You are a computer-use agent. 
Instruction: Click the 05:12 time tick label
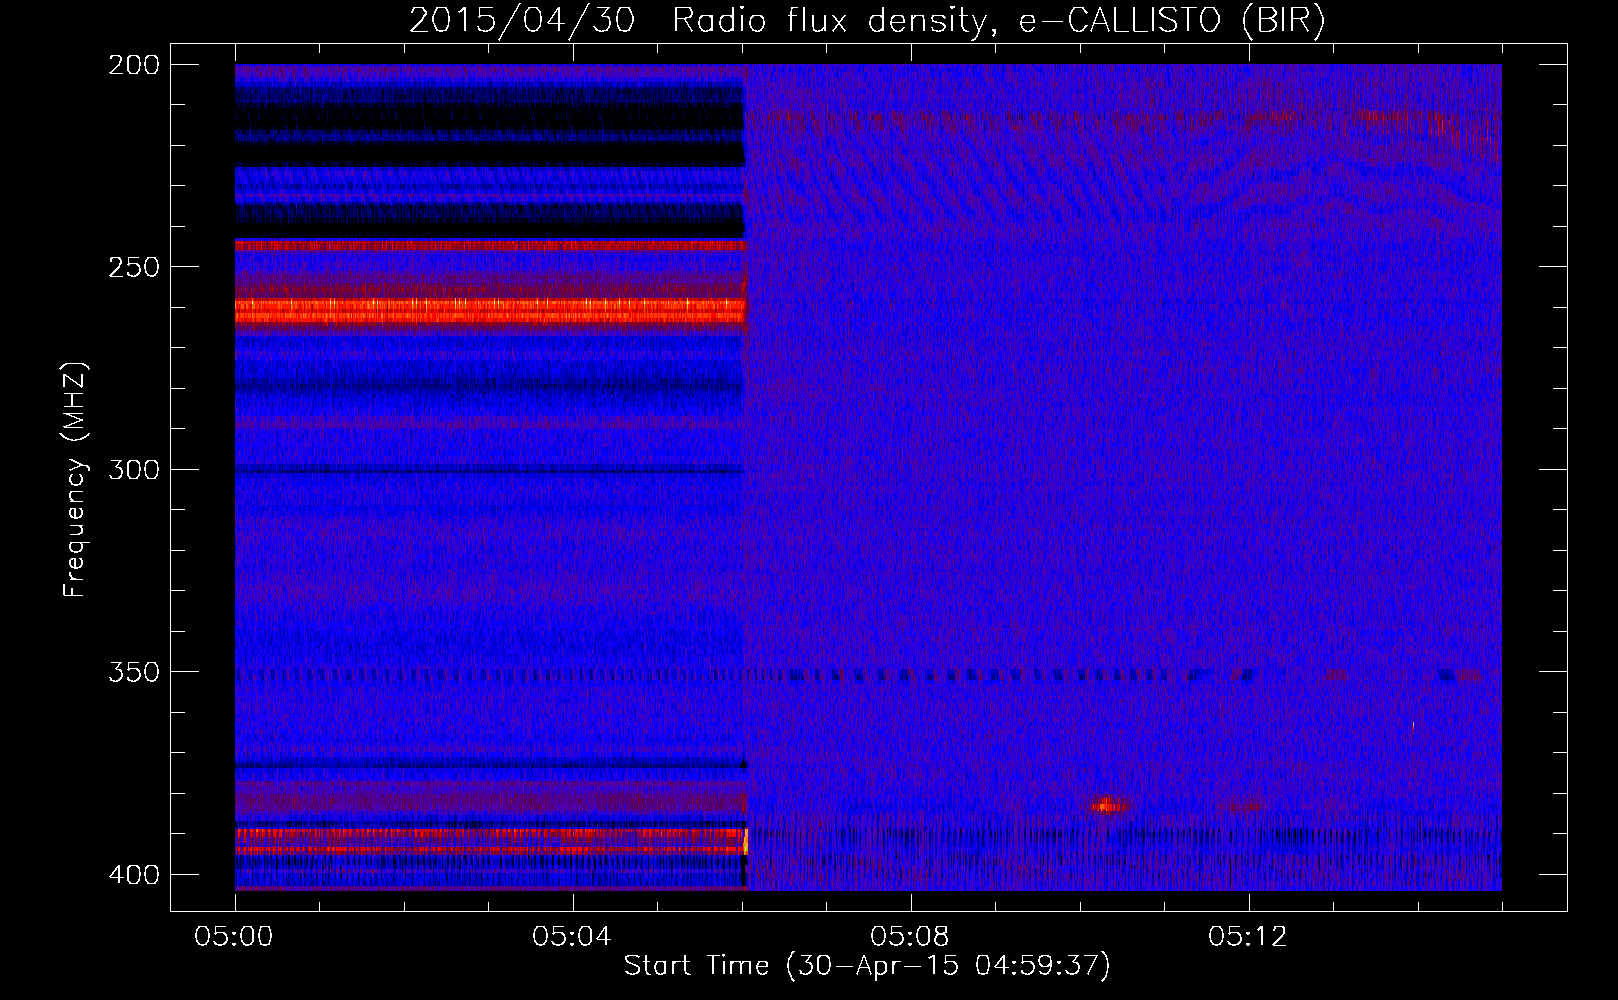tap(1248, 937)
